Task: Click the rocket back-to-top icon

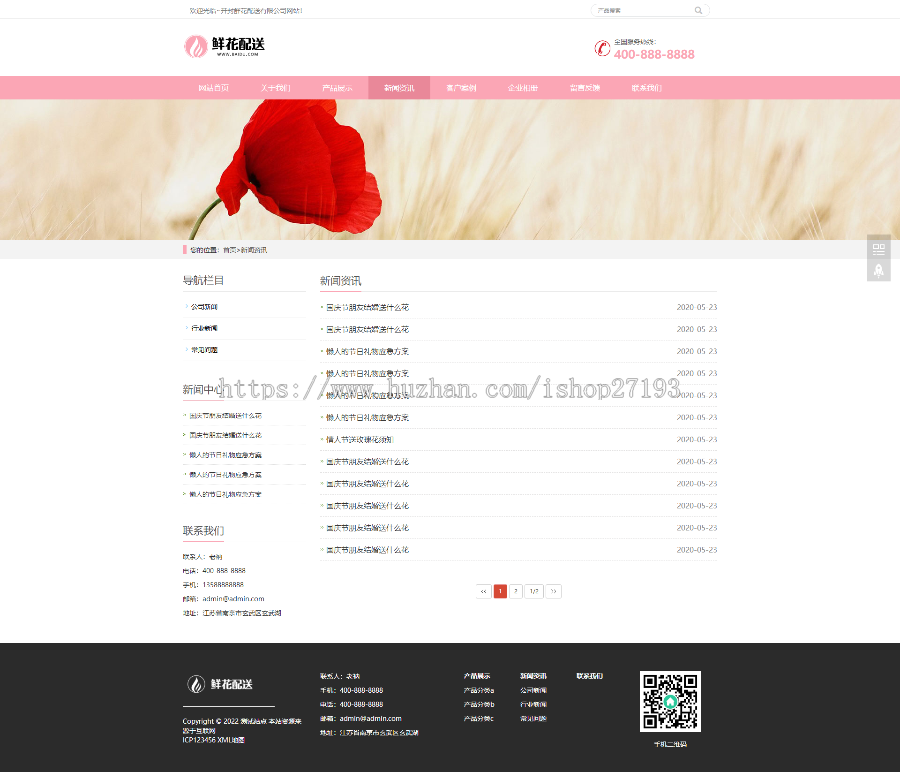Action: tap(878, 270)
